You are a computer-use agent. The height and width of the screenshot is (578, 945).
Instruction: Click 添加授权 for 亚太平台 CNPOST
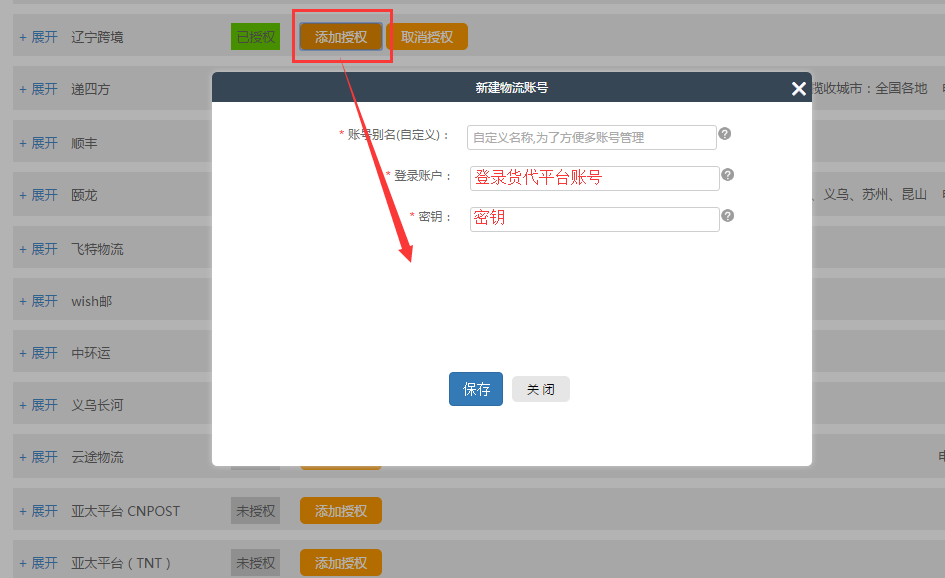click(341, 511)
